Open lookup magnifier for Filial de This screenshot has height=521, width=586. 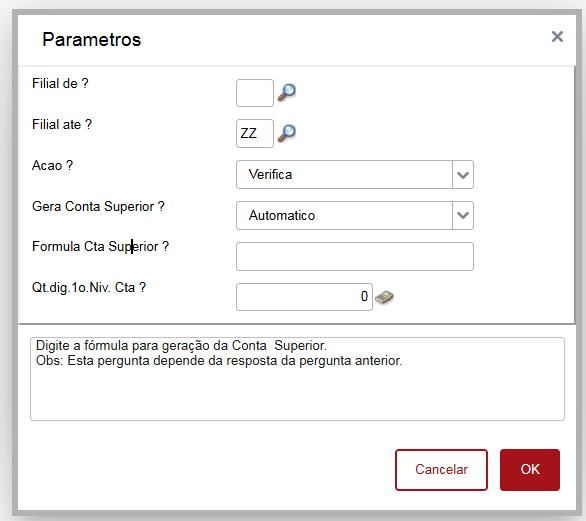[287, 92]
